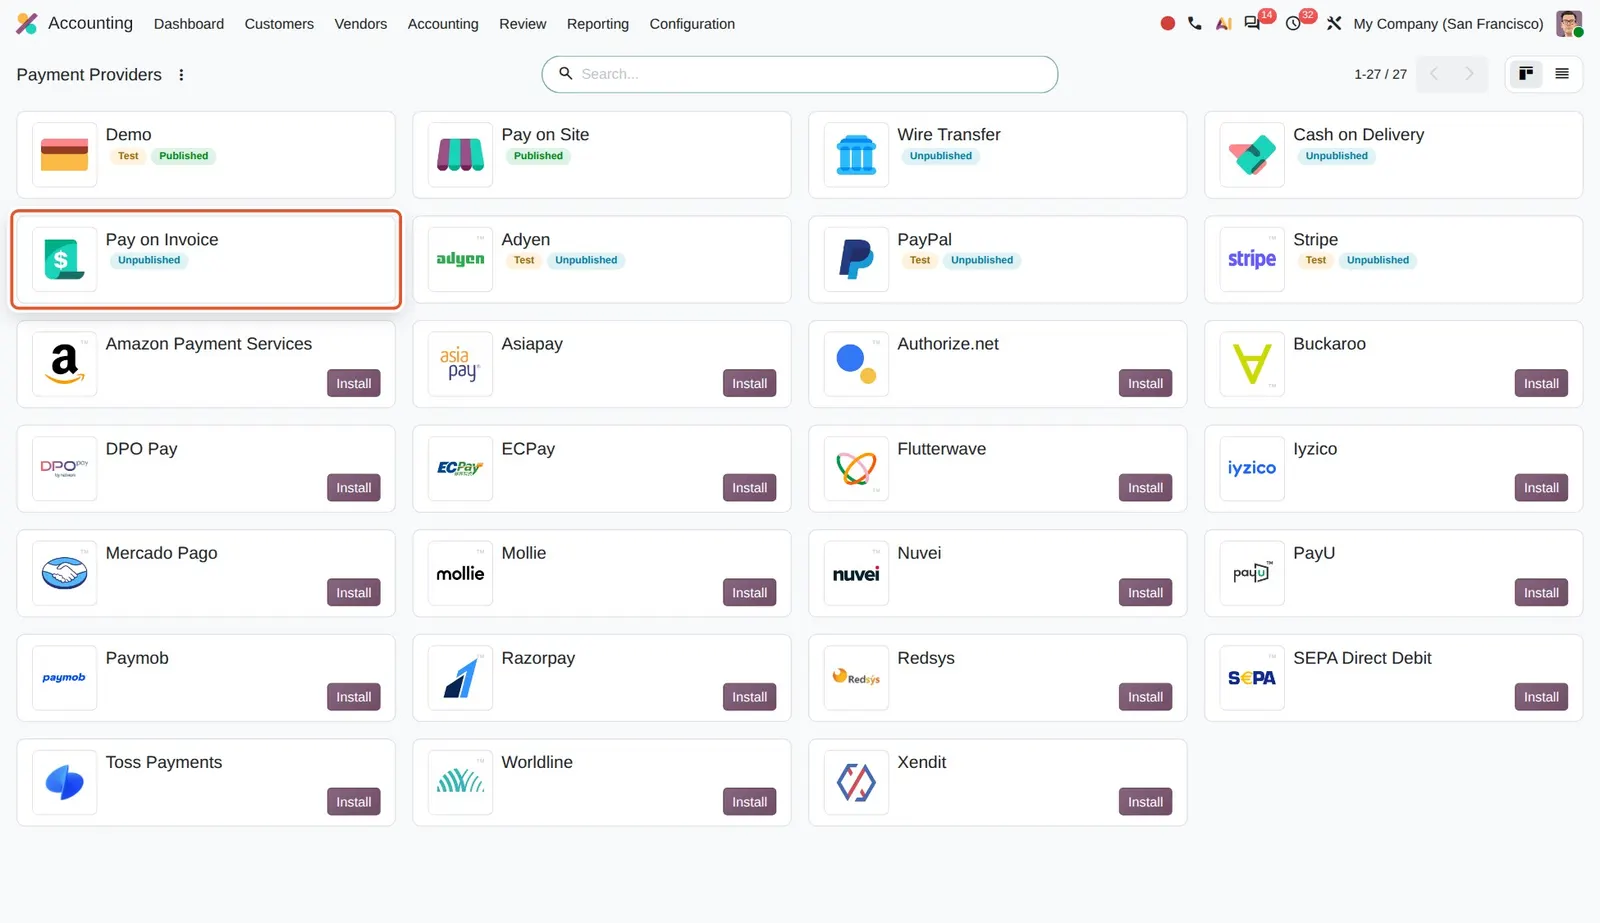Click the Test tag on Stripe
Image resolution: width=1600 pixels, height=923 pixels.
point(1316,260)
